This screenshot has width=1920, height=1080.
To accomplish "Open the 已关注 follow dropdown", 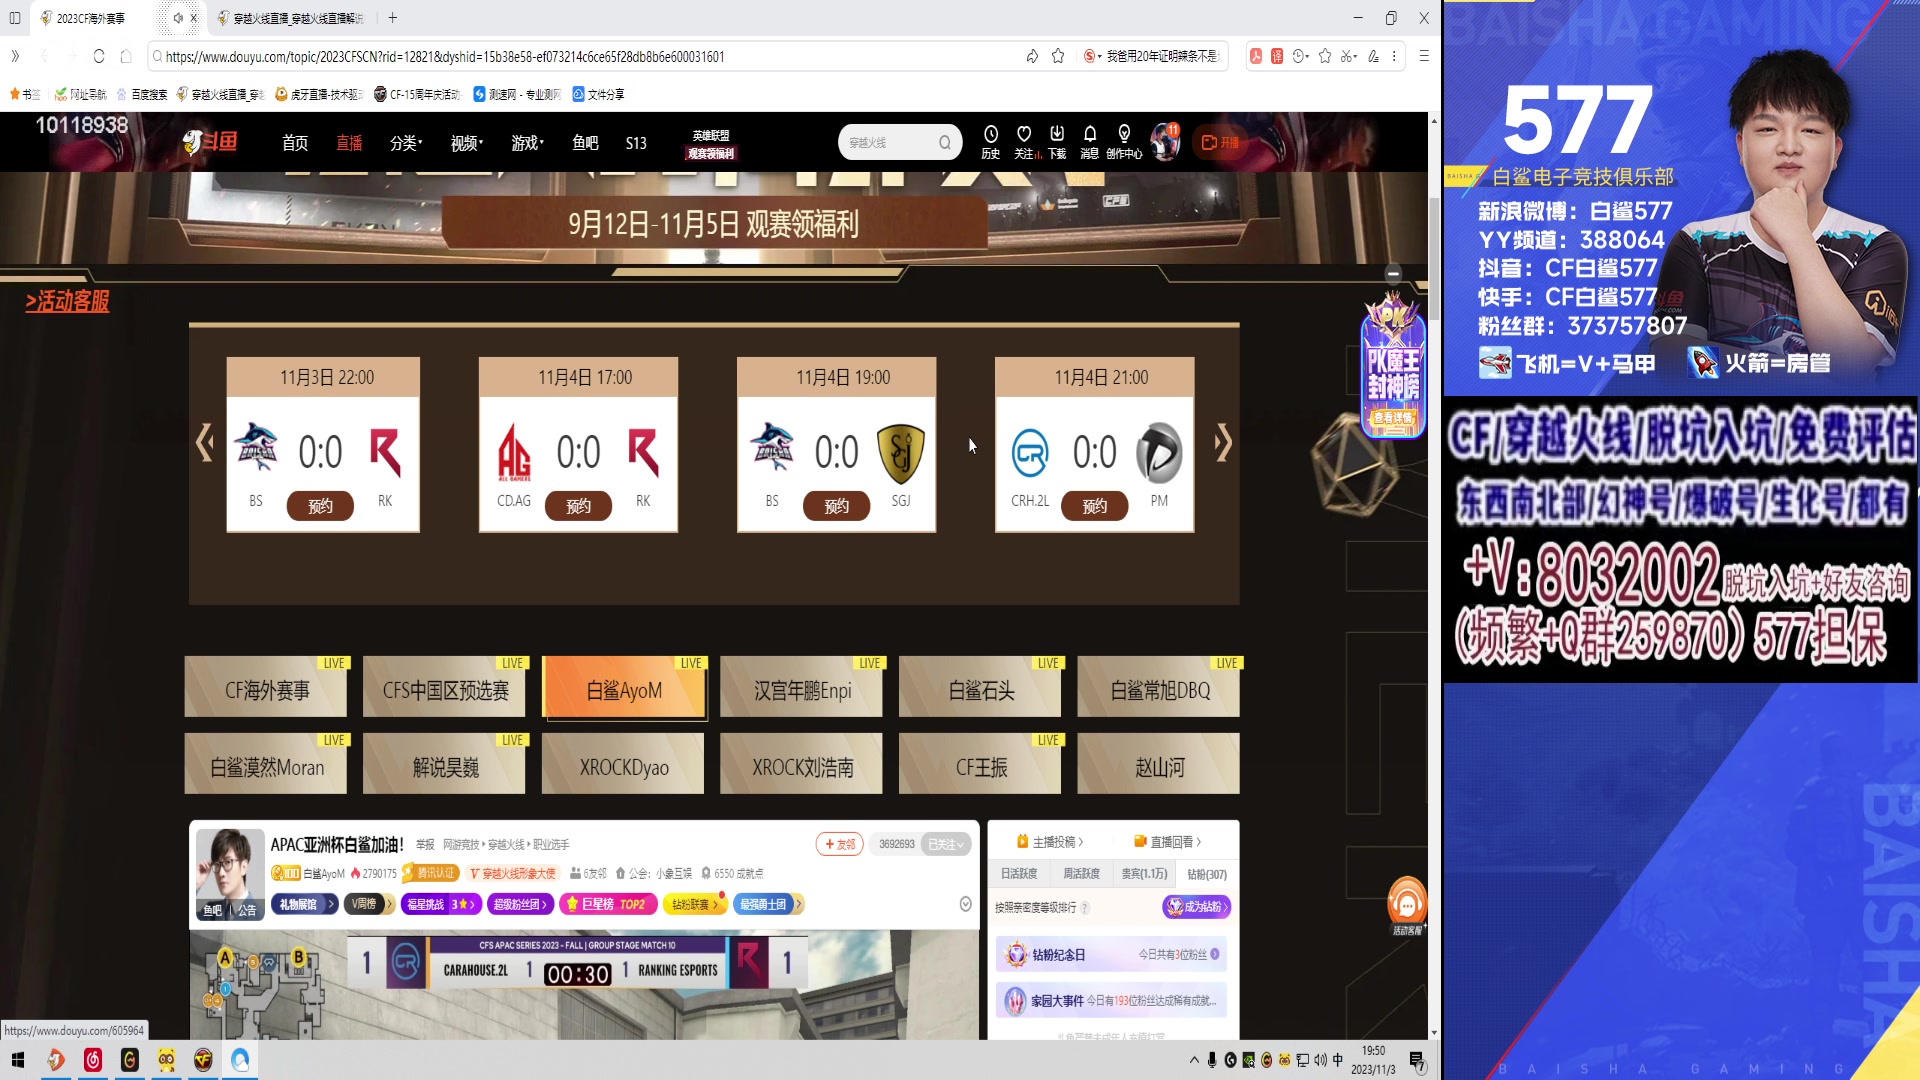I will coord(946,844).
